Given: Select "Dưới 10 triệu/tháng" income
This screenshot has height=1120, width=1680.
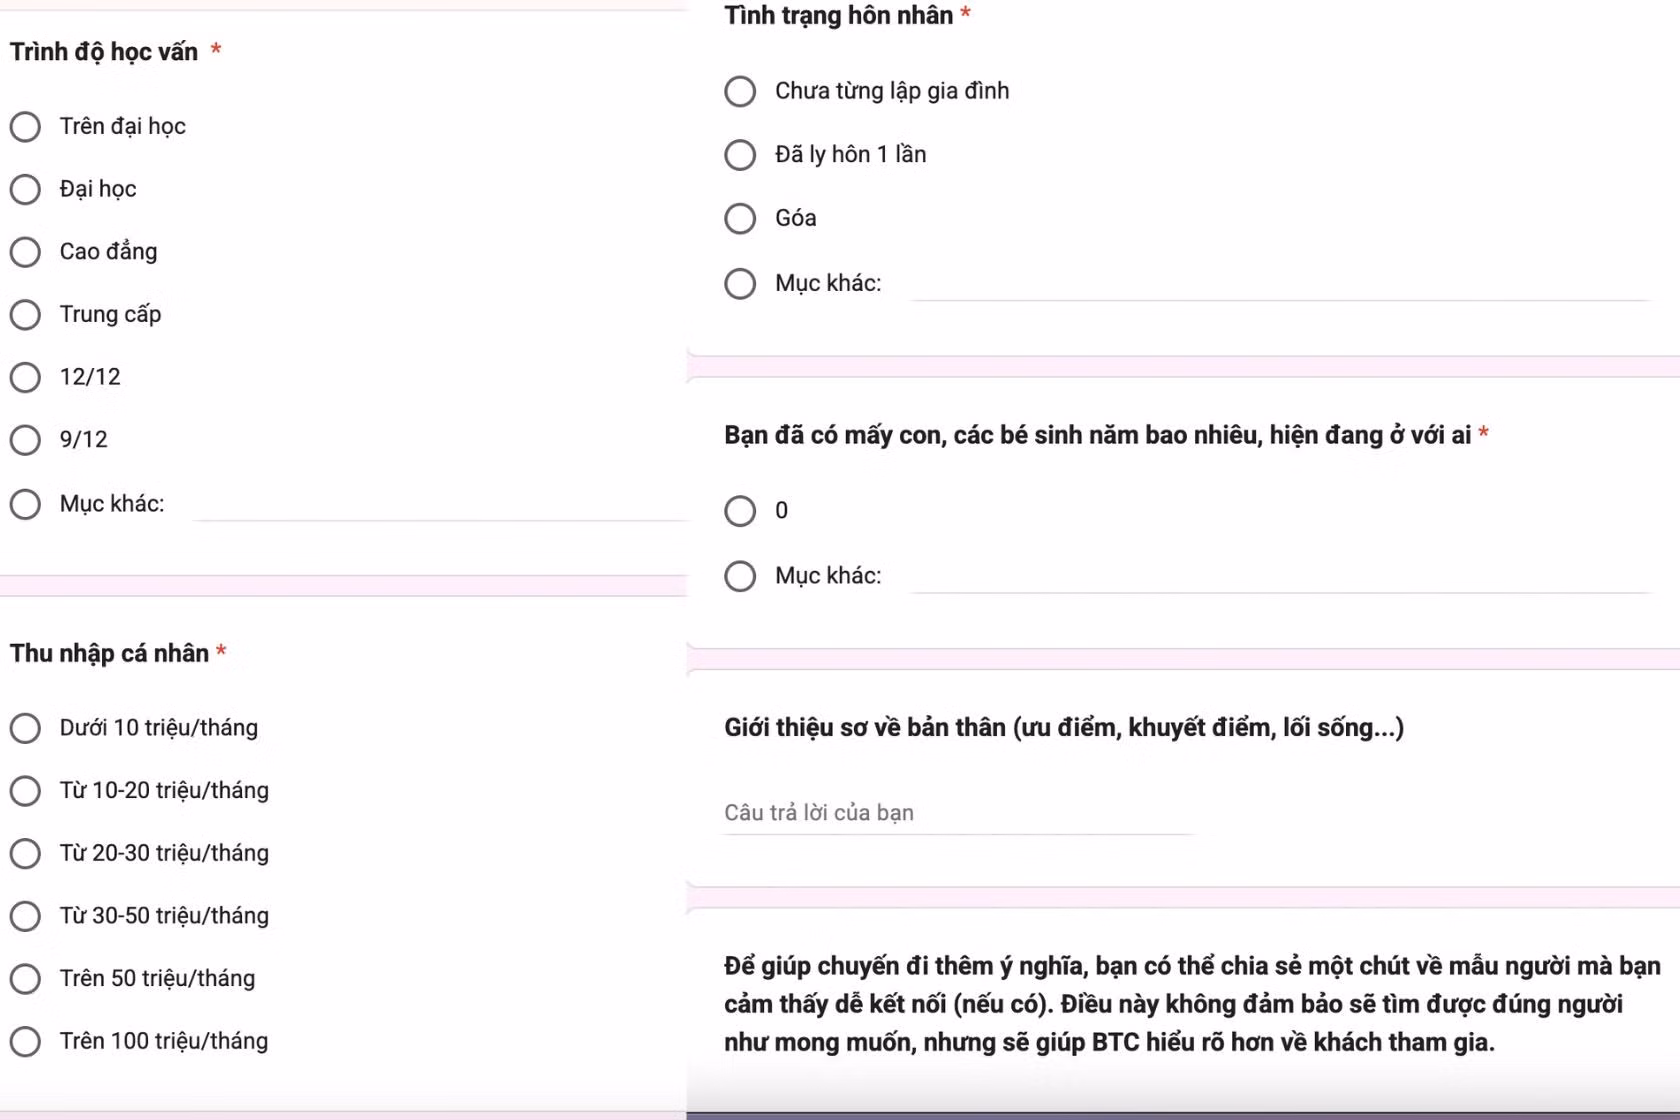Looking at the screenshot, I should 25,728.
